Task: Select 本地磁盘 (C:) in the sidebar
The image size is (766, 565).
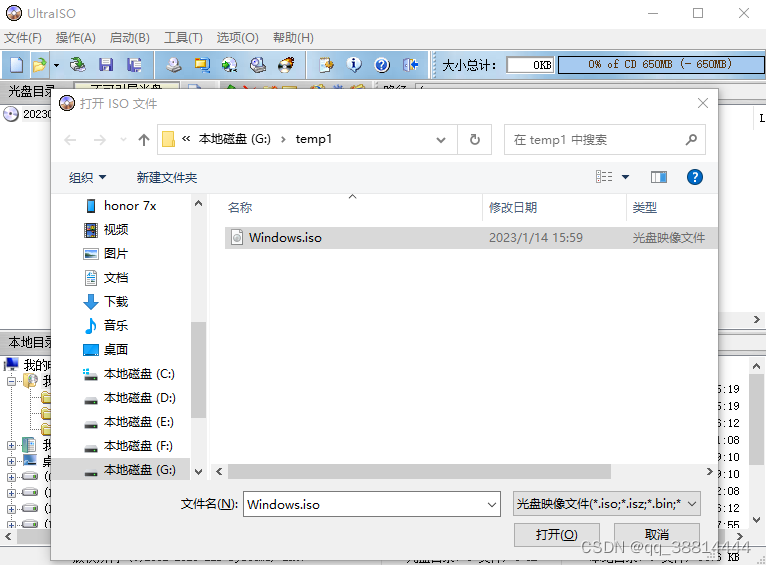Action: (x=129, y=374)
